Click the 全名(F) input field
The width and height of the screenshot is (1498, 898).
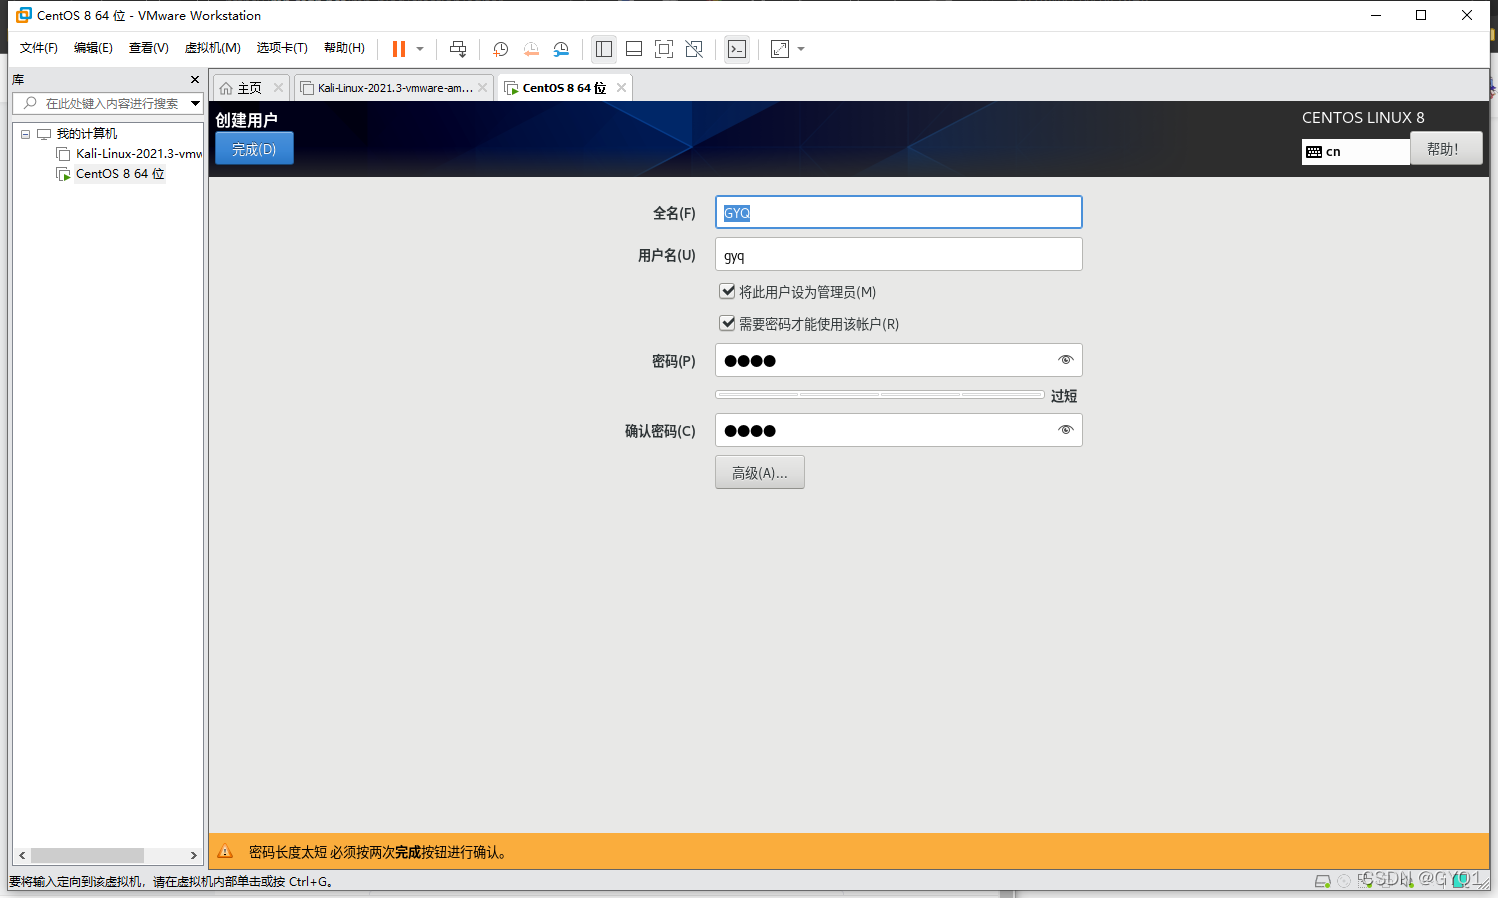click(x=899, y=212)
